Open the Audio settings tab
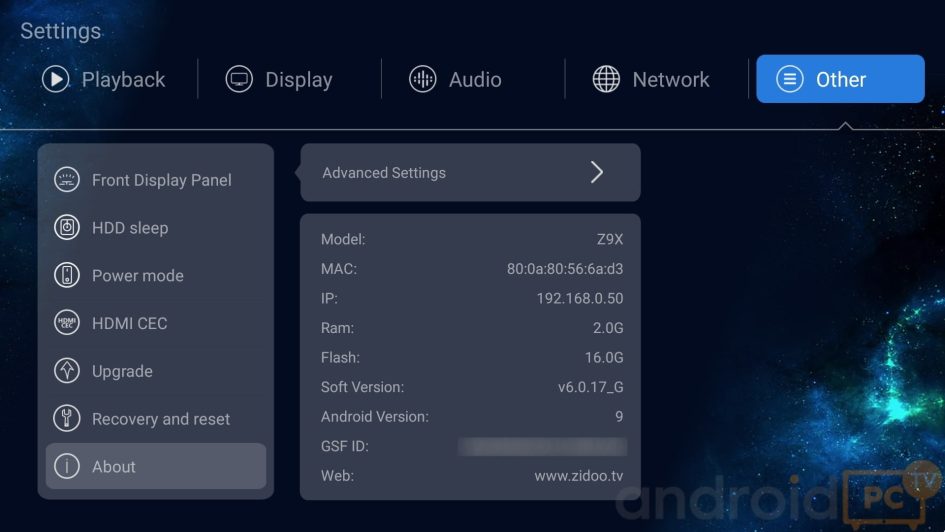This screenshot has width=945, height=532. pyautogui.click(x=456, y=79)
